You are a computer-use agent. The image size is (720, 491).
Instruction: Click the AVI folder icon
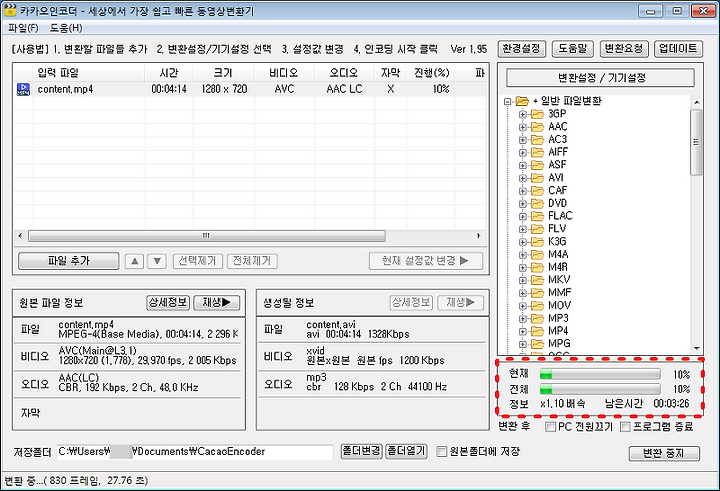tap(537, 178)
